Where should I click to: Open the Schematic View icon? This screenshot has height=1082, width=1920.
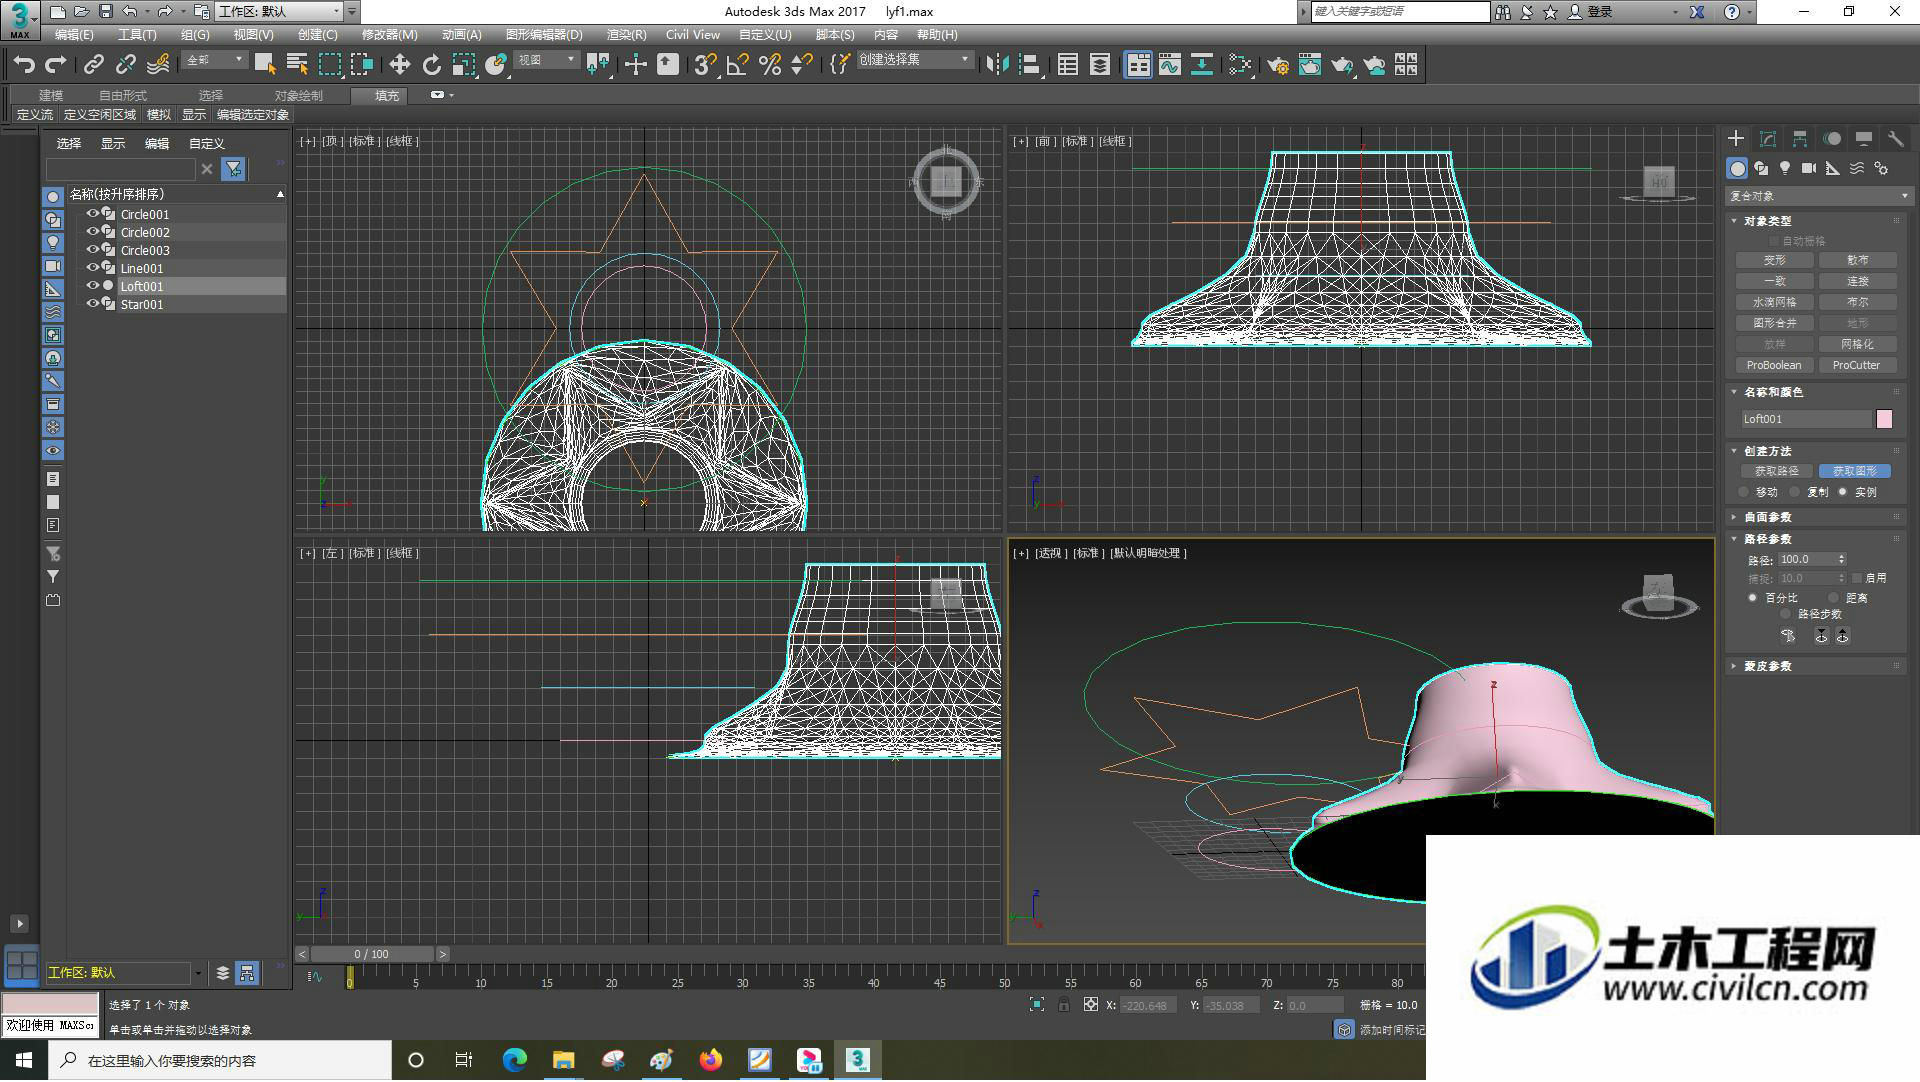click(1202, 65)
